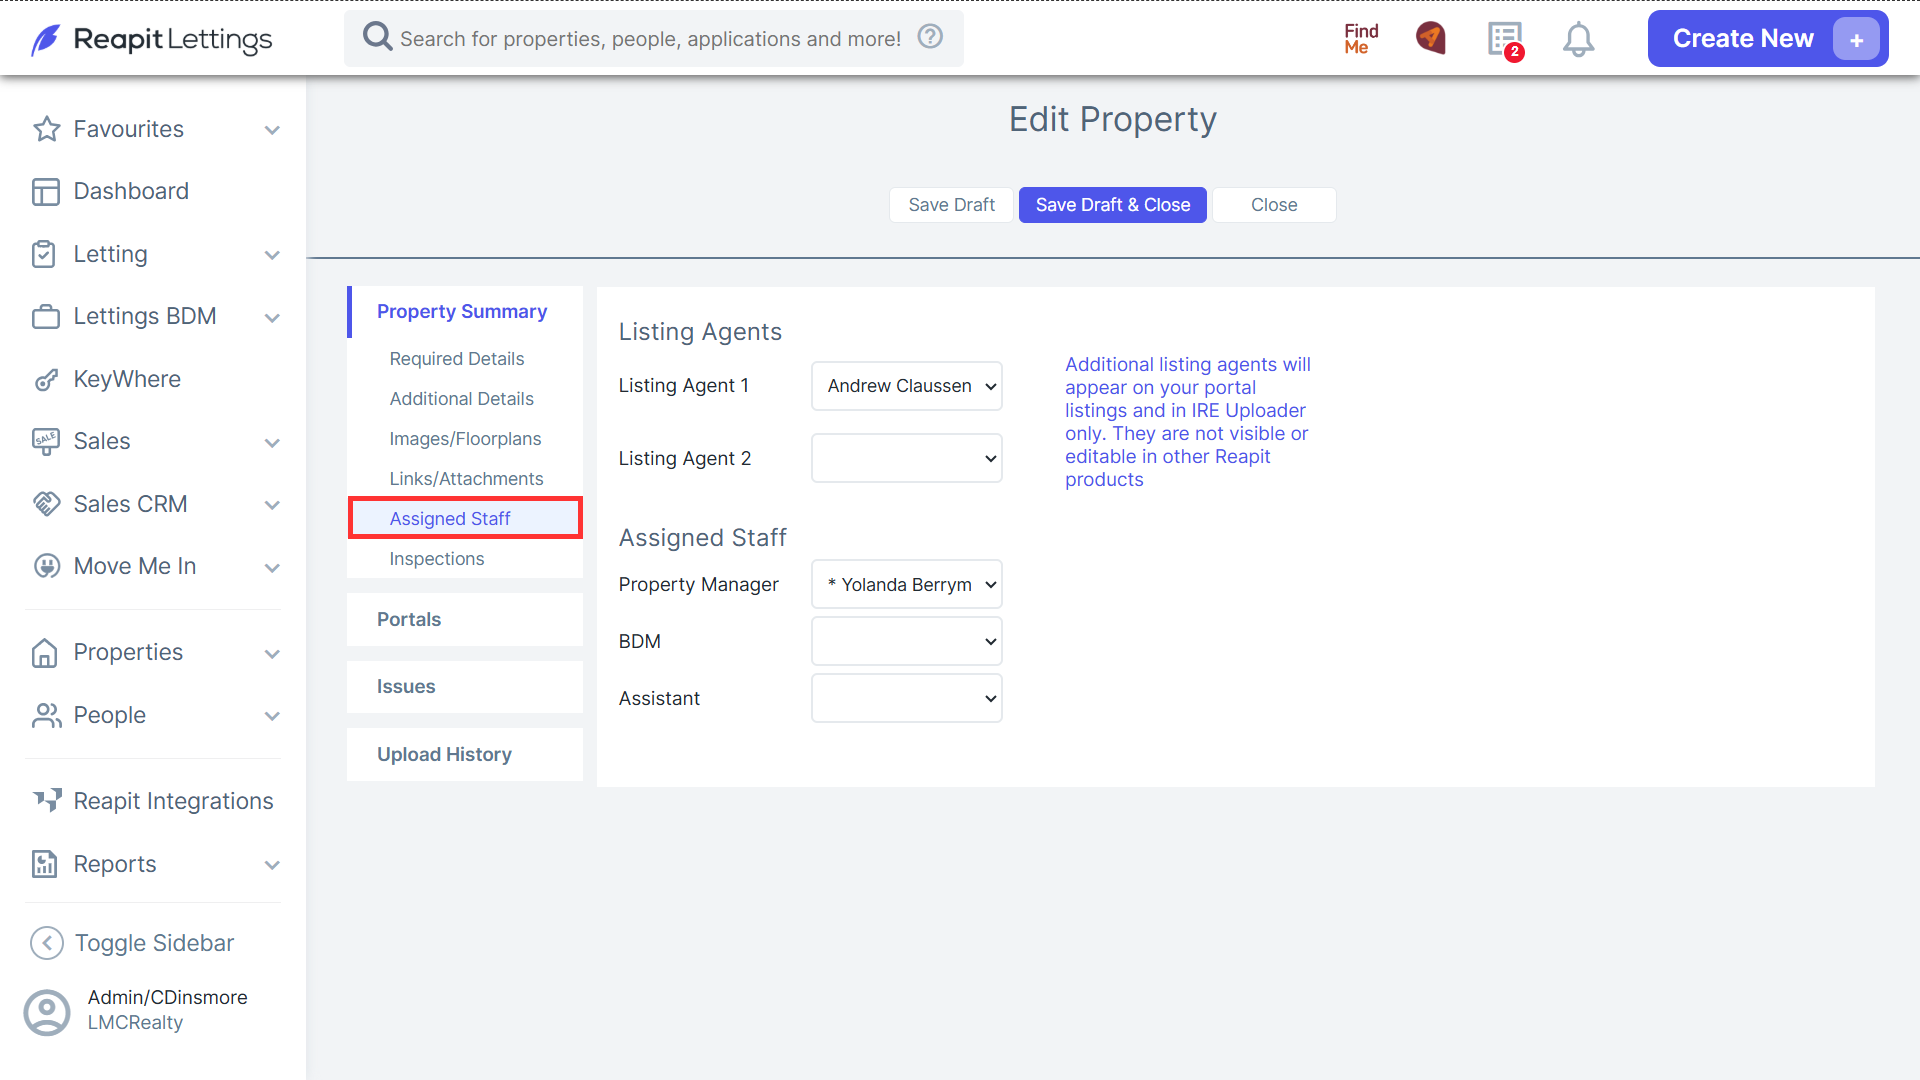Open the BDM staff dropdown

(x=906, y=641)
